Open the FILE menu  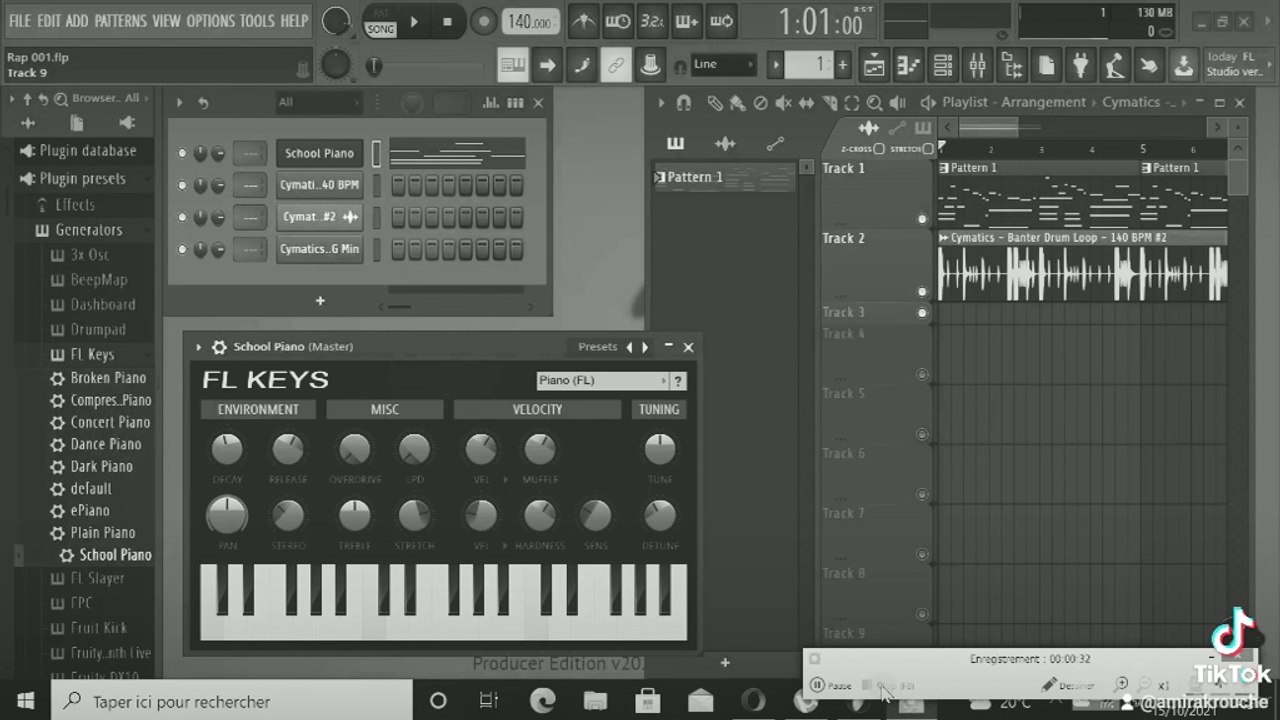click(20, 21)
